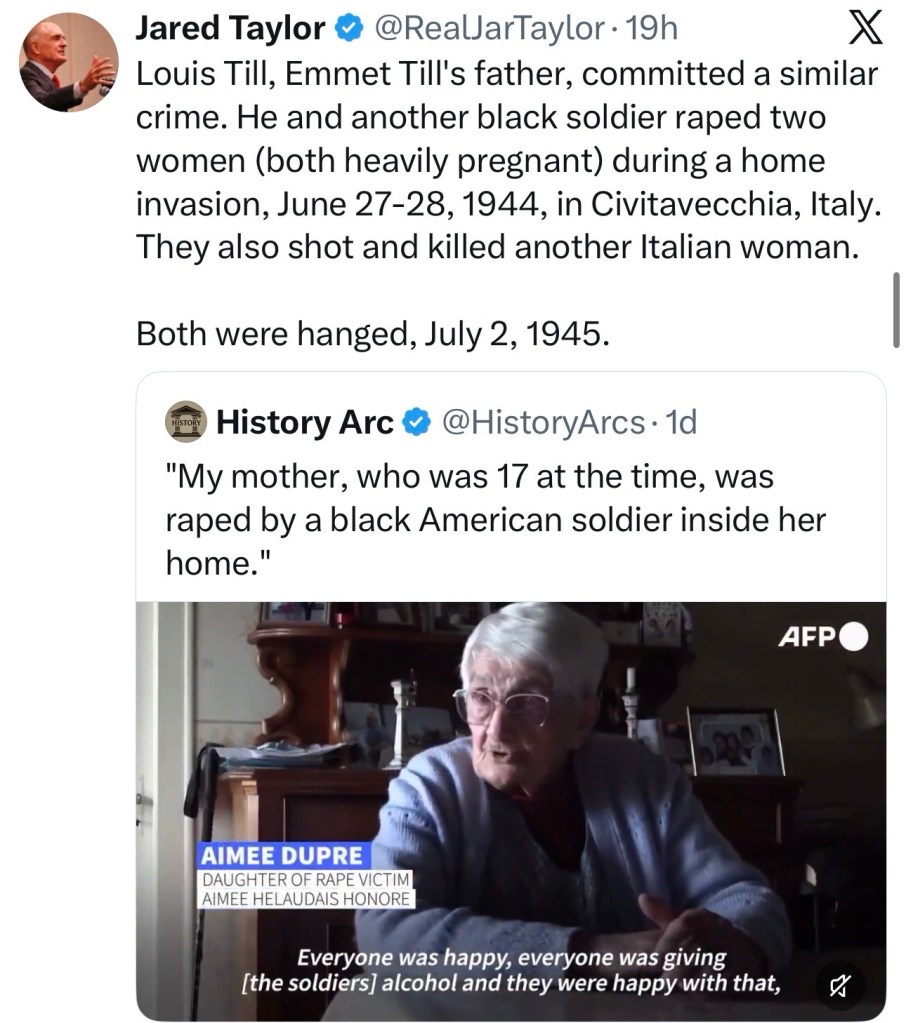Click the History Arc pillar logo avatar
The width and height of the screenshot is (906, 1023).
point(187,422)
